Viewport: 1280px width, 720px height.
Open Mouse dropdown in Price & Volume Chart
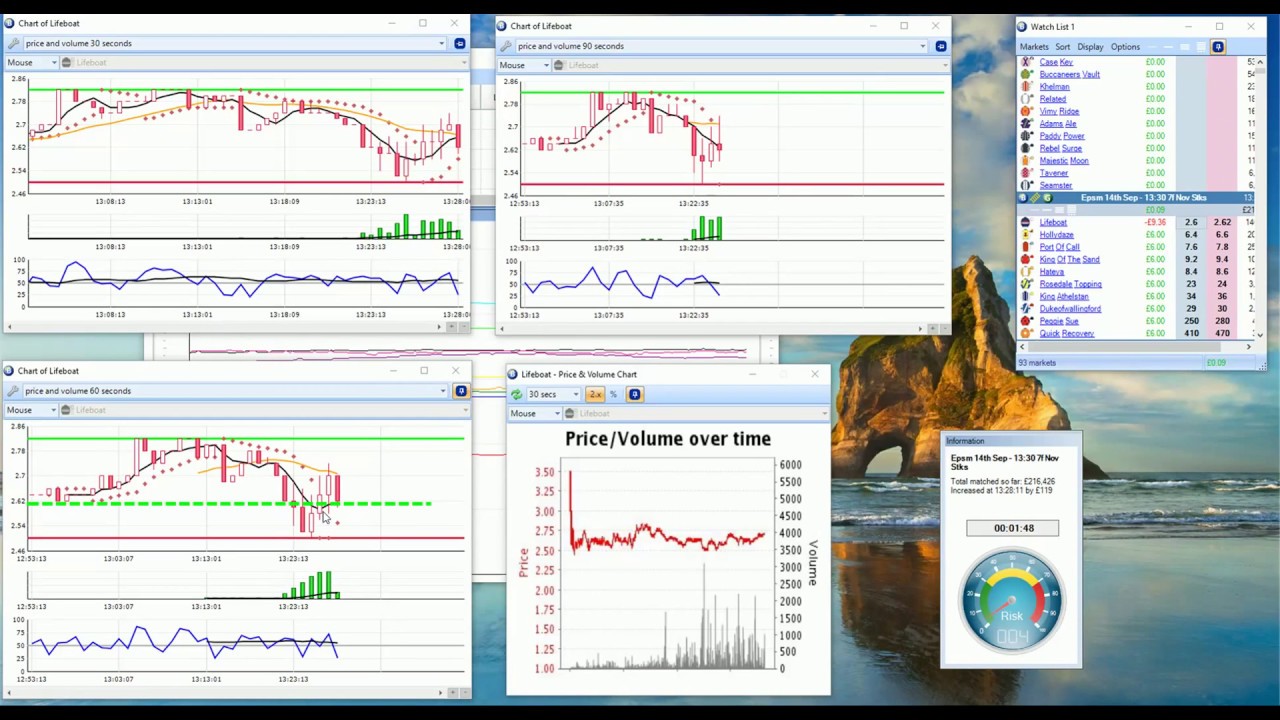(535, 413)
